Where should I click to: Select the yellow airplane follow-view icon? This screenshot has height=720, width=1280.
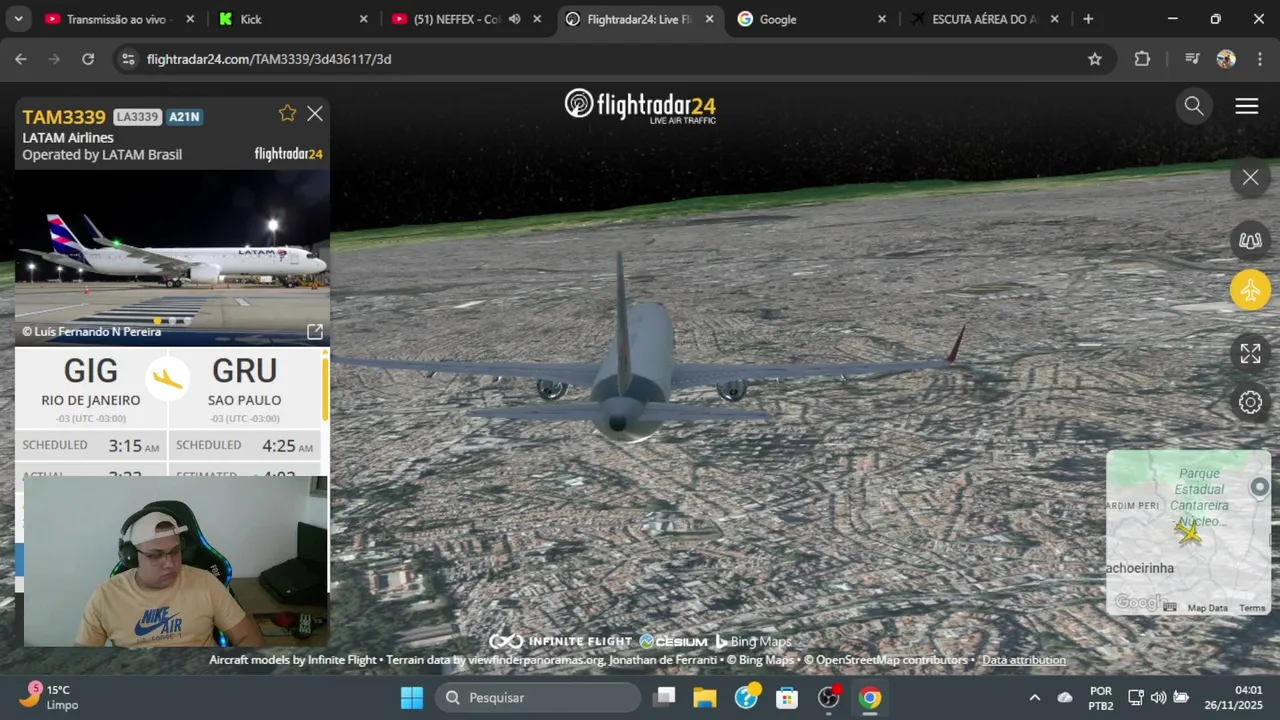click(1250, 290)
